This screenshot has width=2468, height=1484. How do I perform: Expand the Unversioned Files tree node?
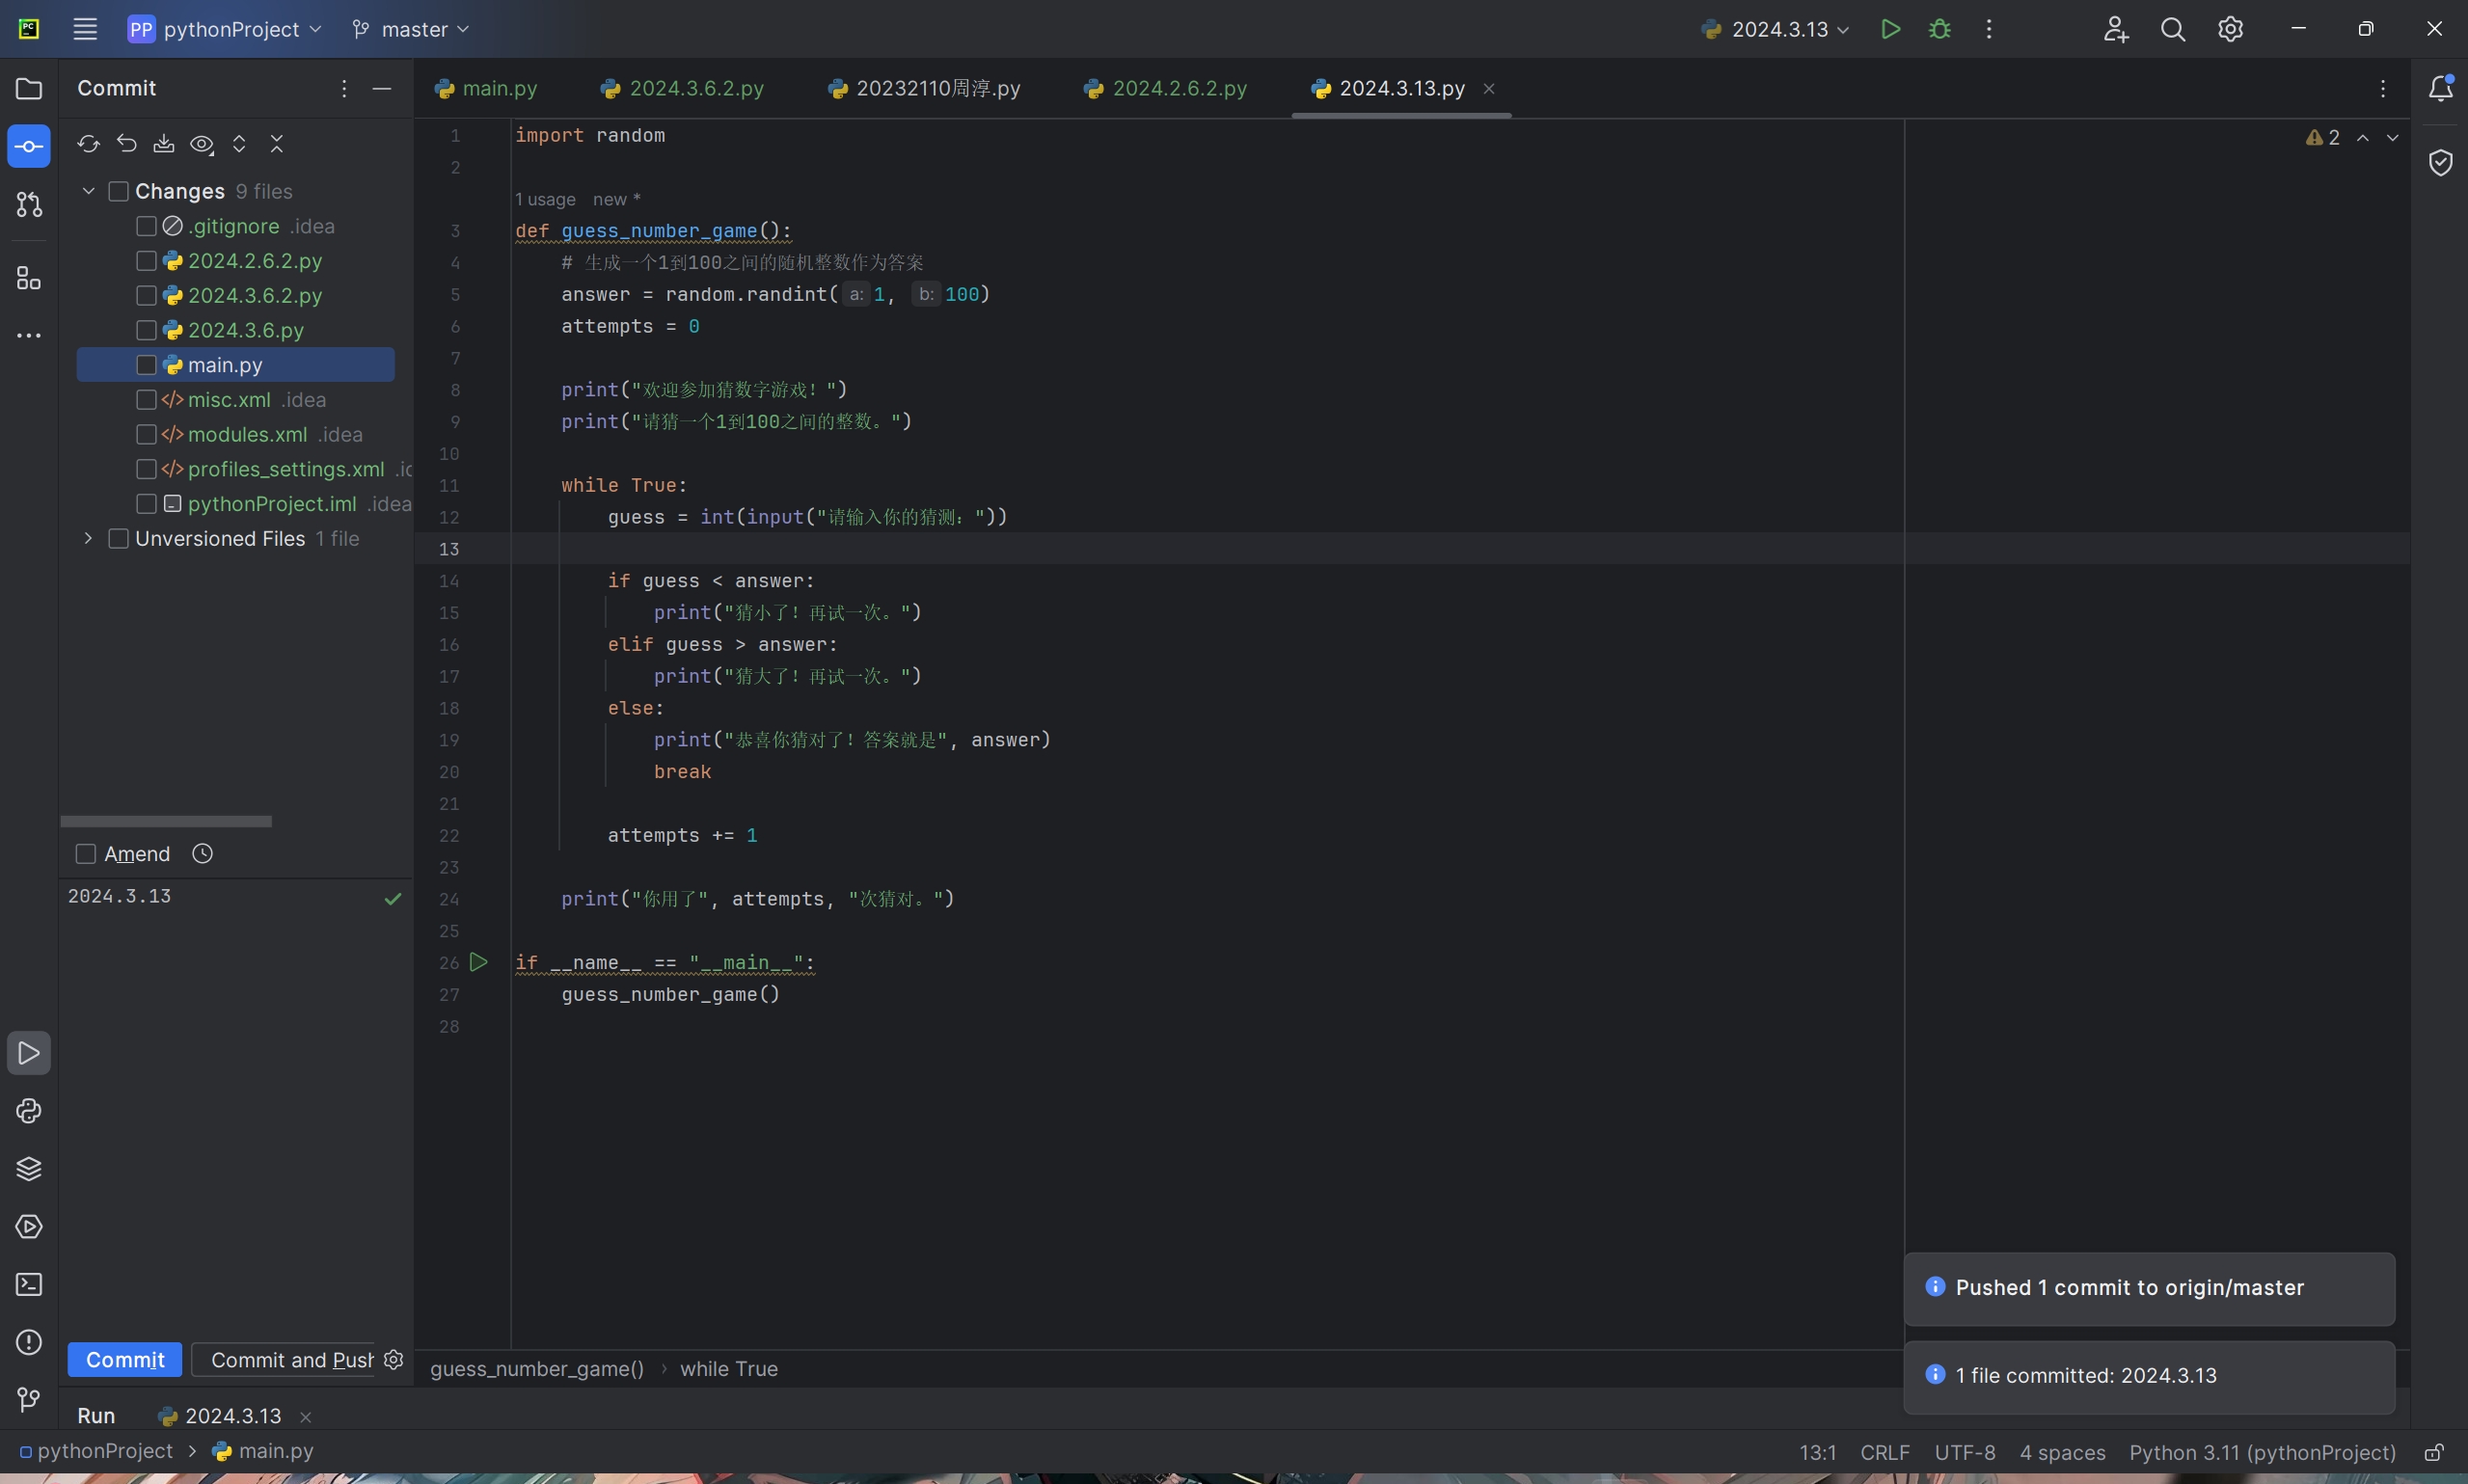click(88, 539)
